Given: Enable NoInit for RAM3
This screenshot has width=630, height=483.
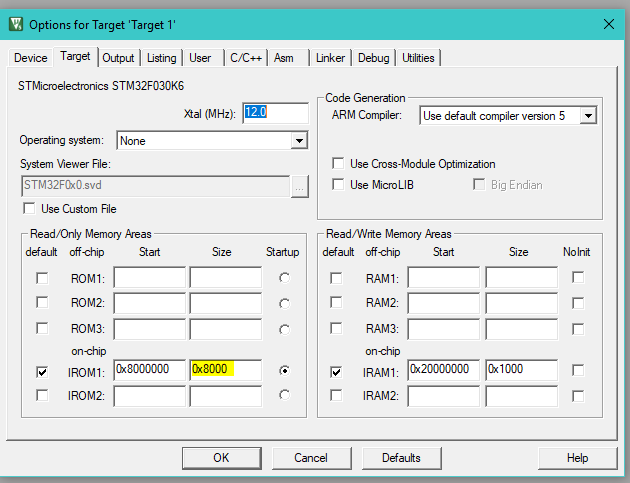Looking at the screenshot, I should [578, 329].
